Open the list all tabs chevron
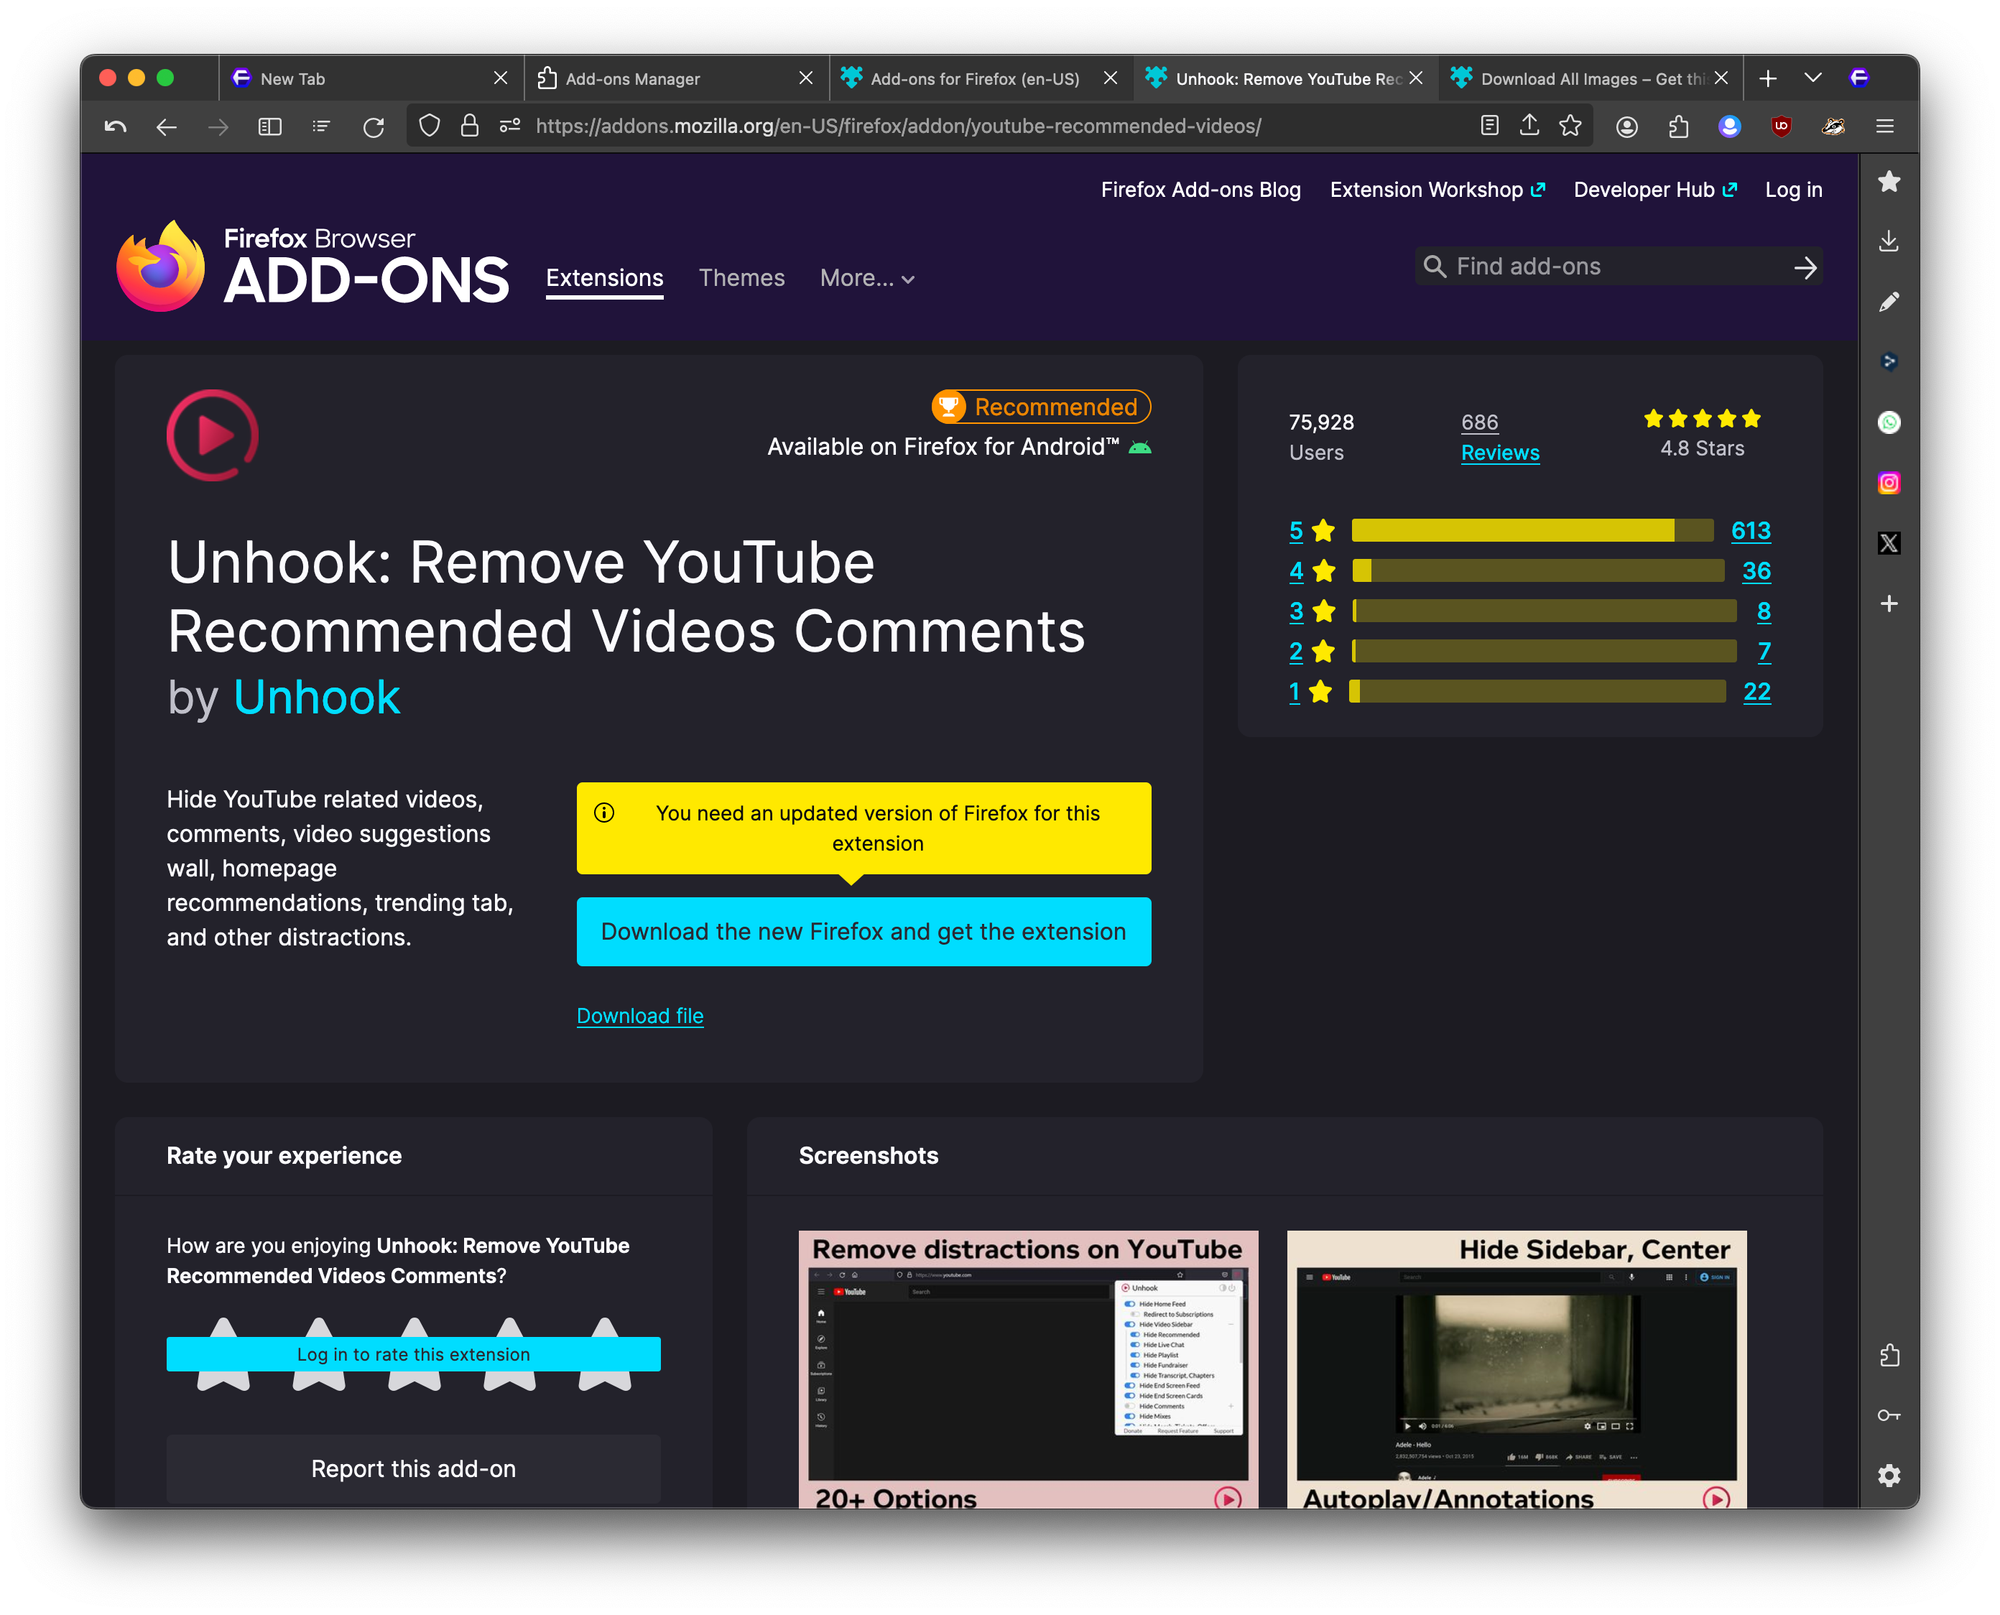 1813,78
